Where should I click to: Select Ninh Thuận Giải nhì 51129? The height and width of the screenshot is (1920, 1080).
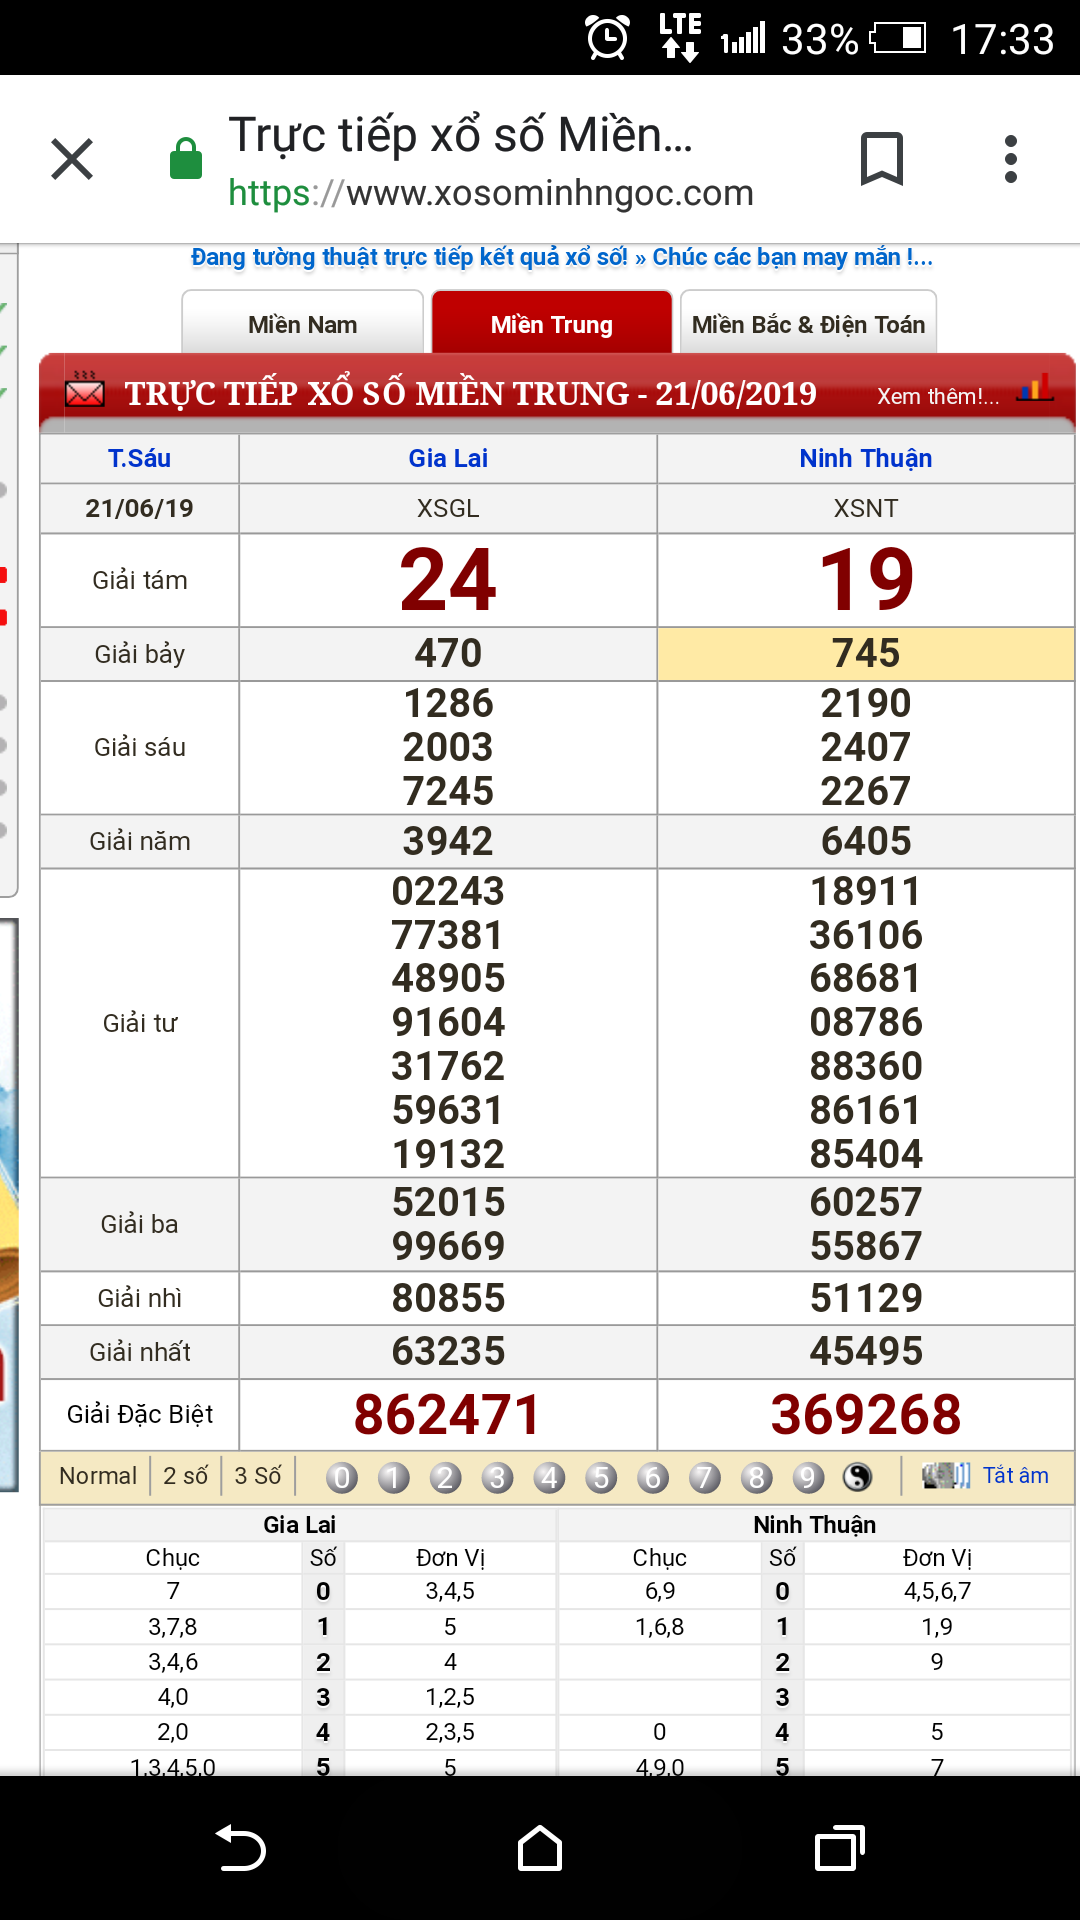pyautogui.click(x=866, y=1298)
